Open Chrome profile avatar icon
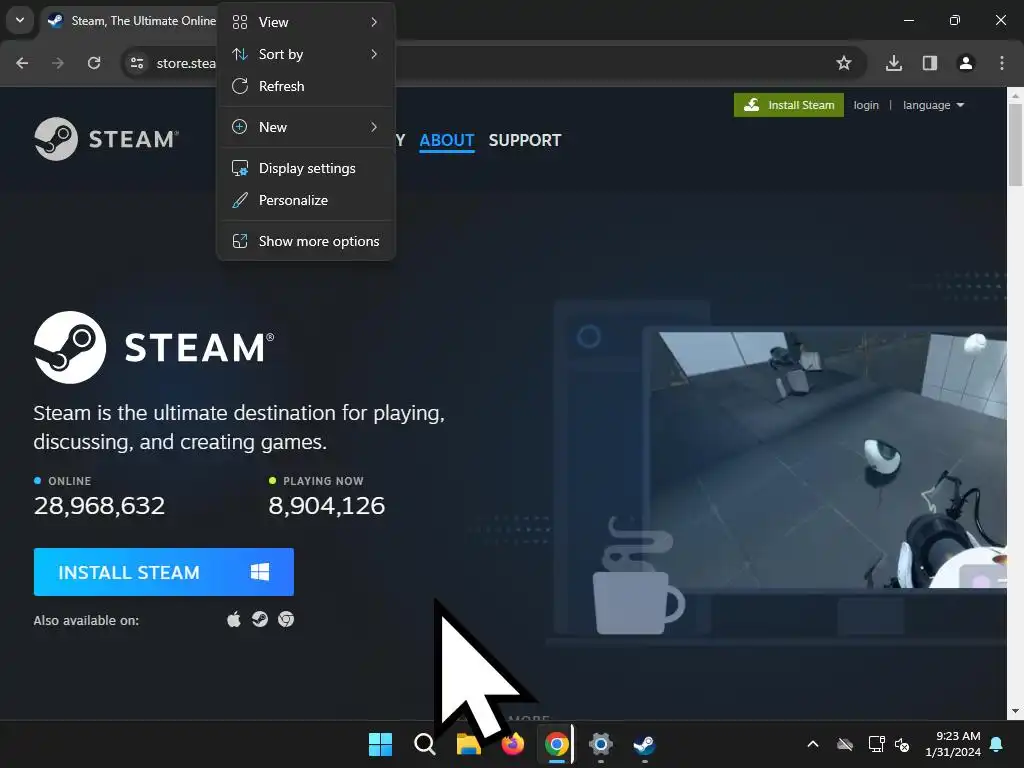The image size is (1024, 768). (x=966, y=63)
